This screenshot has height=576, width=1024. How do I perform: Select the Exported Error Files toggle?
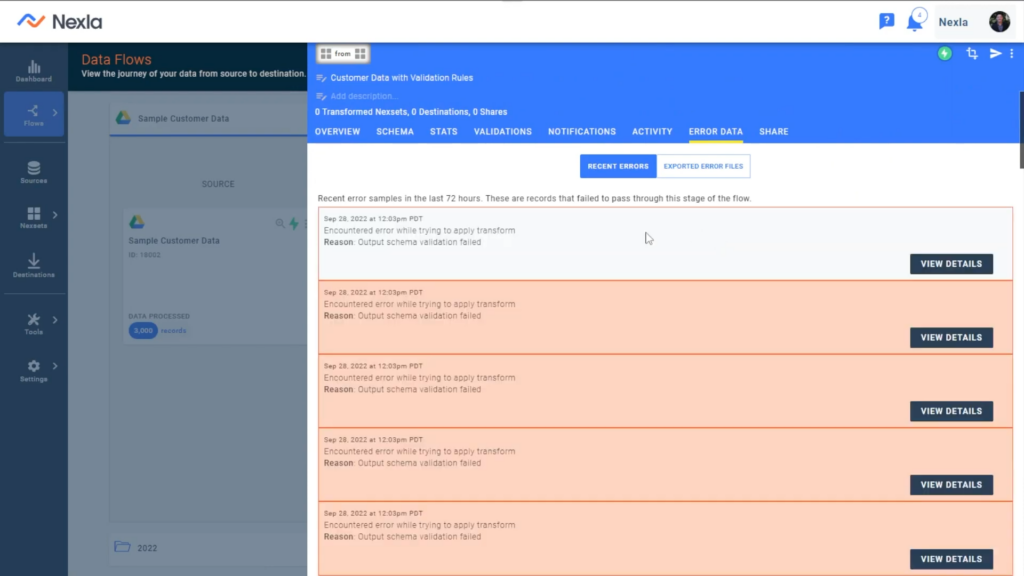(703, 166)
